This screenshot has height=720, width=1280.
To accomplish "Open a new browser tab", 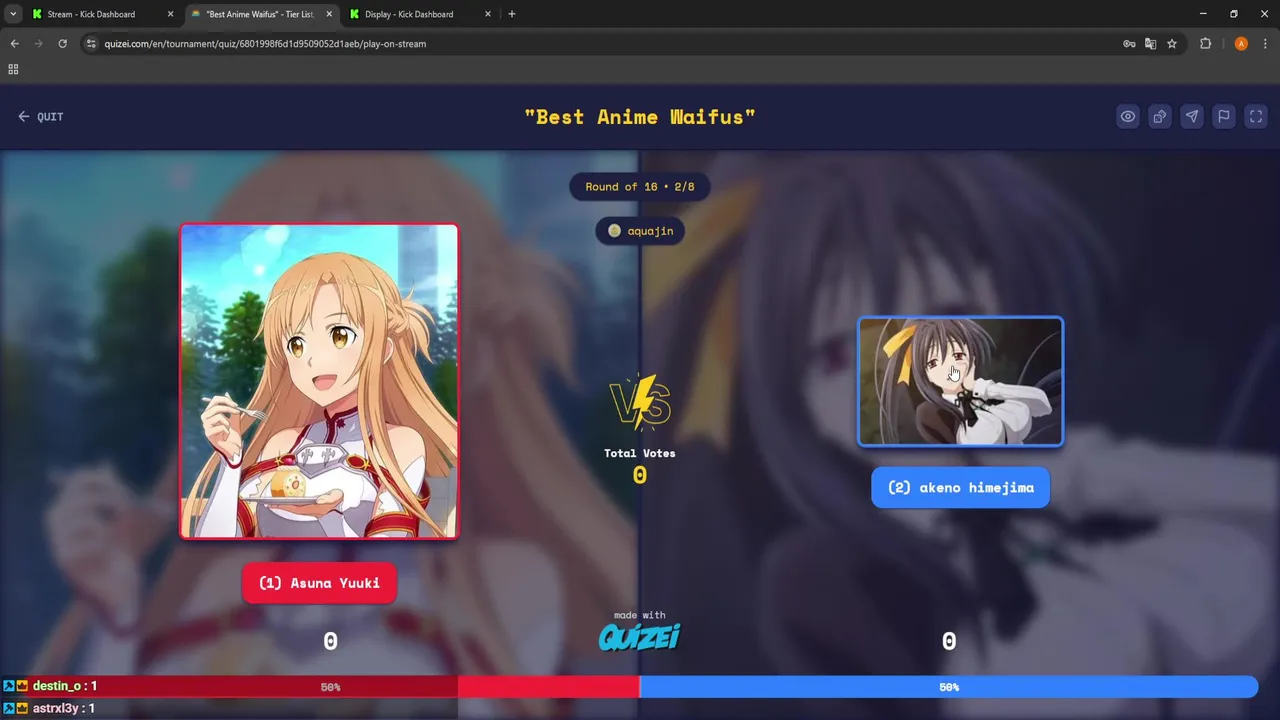I will 512,14.
